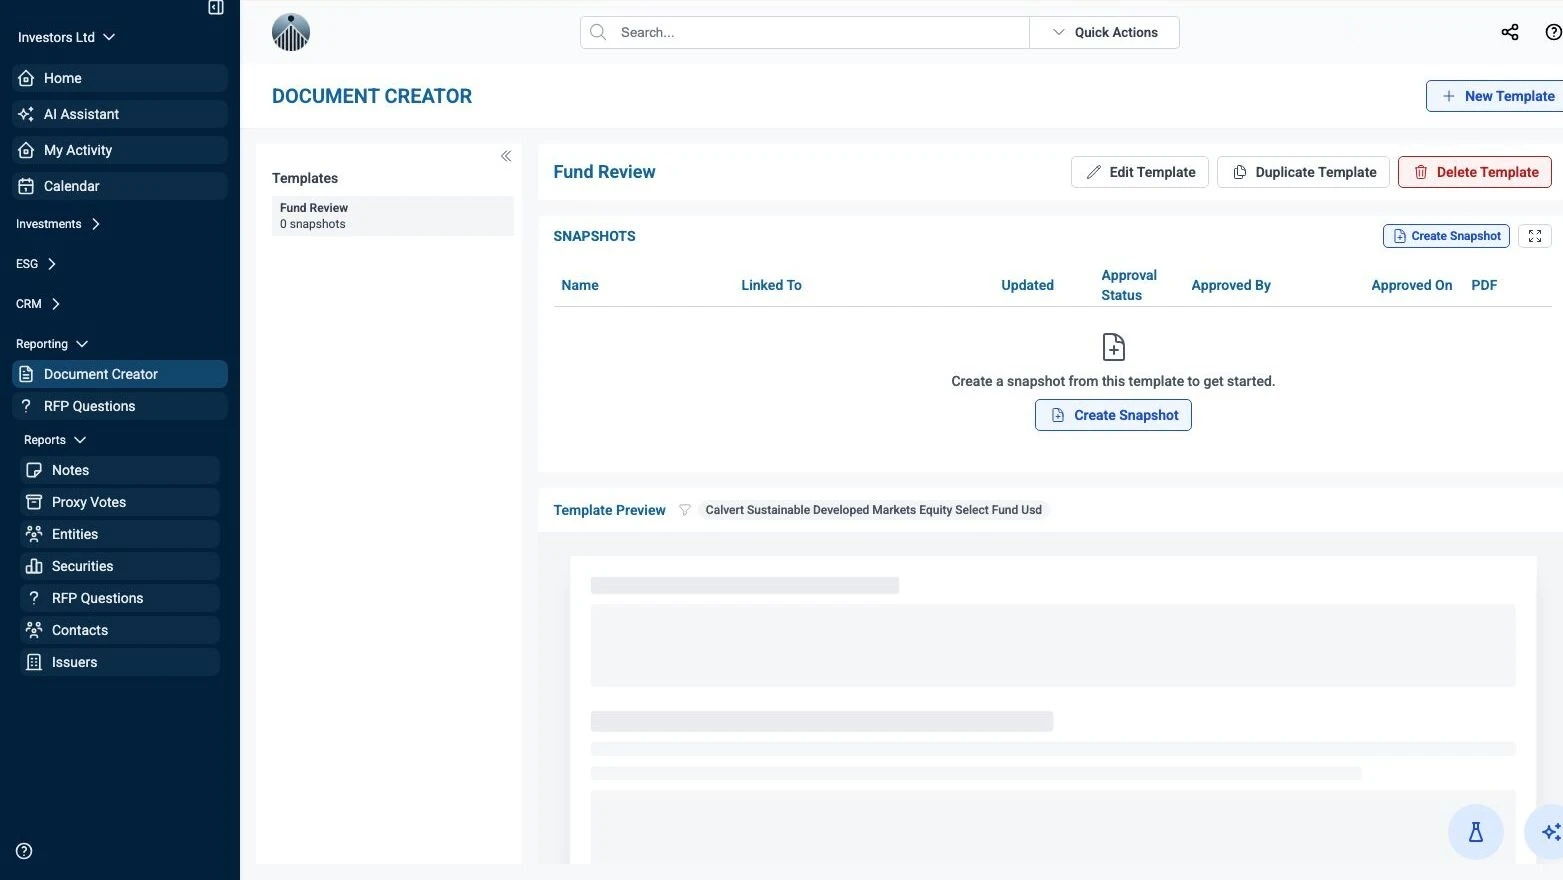Collapse the Reports subsection
The height and width of the screenshot is (880, 1563).
click(55, 440)
